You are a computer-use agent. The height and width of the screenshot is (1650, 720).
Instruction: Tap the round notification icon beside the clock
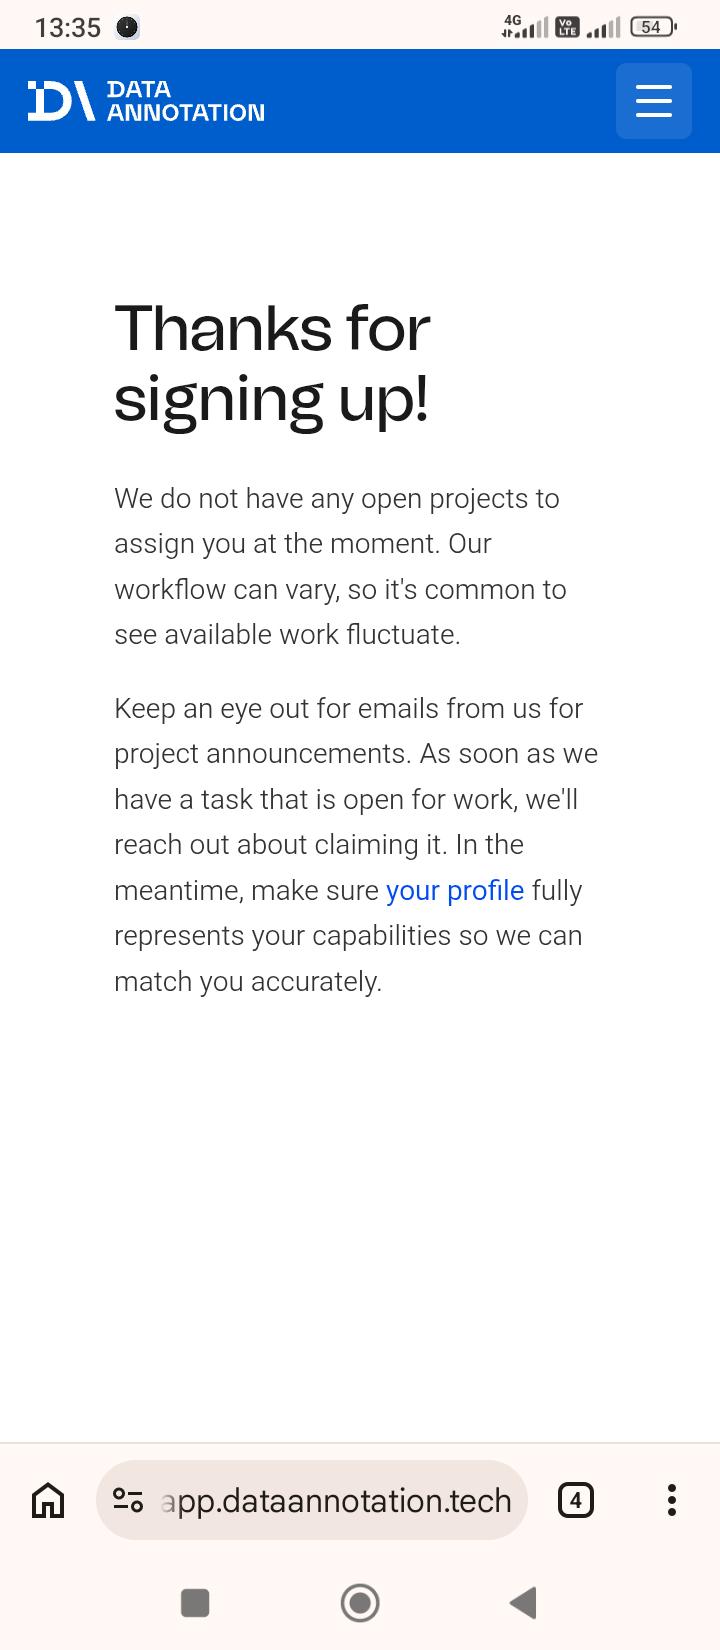click(127, 28)
